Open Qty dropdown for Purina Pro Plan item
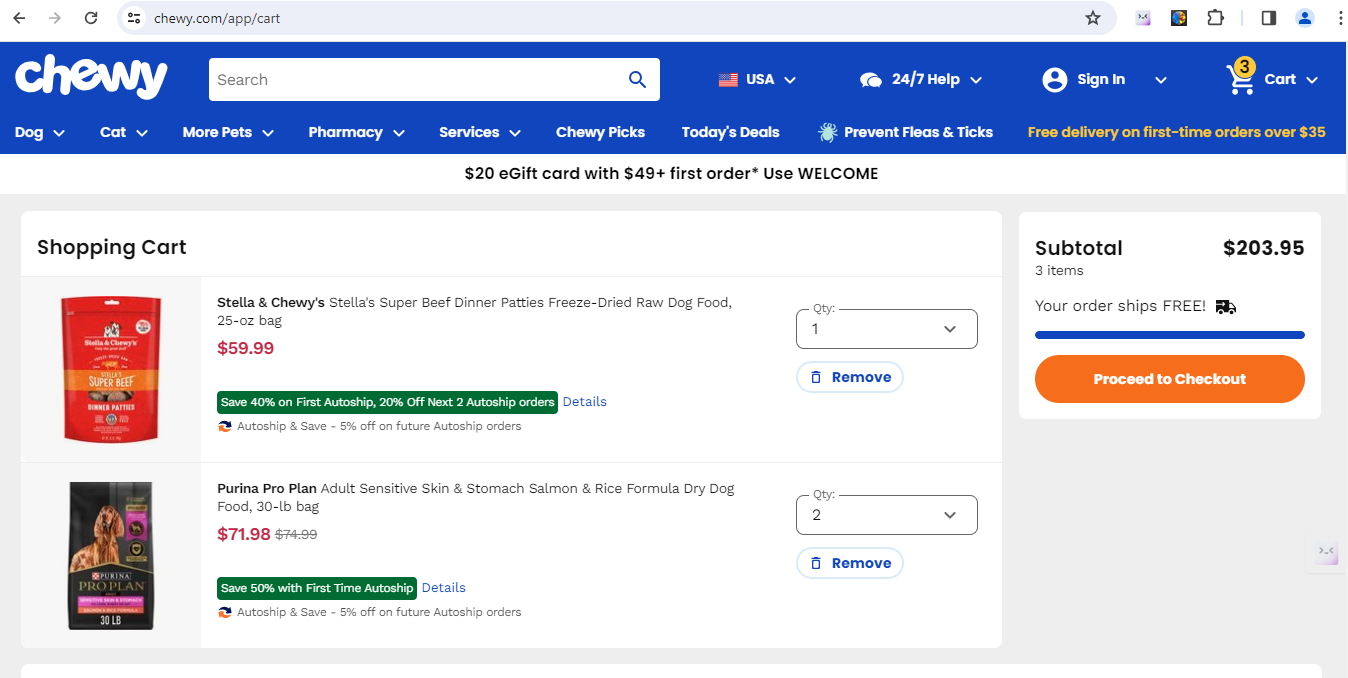The height and width of the screenshot is (678, 1348). click(887, 515)
